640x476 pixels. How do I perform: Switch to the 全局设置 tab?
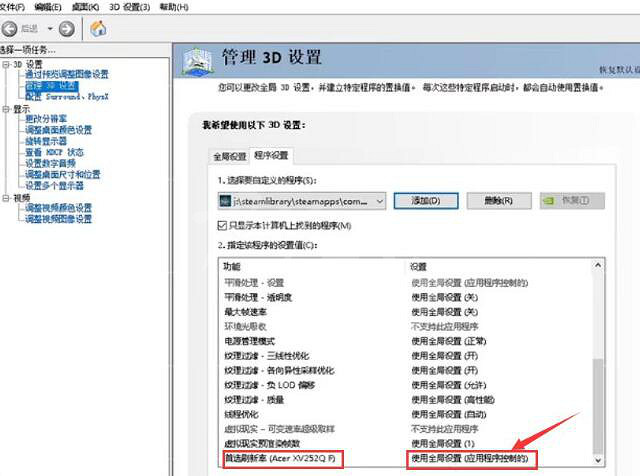(230, 156)
